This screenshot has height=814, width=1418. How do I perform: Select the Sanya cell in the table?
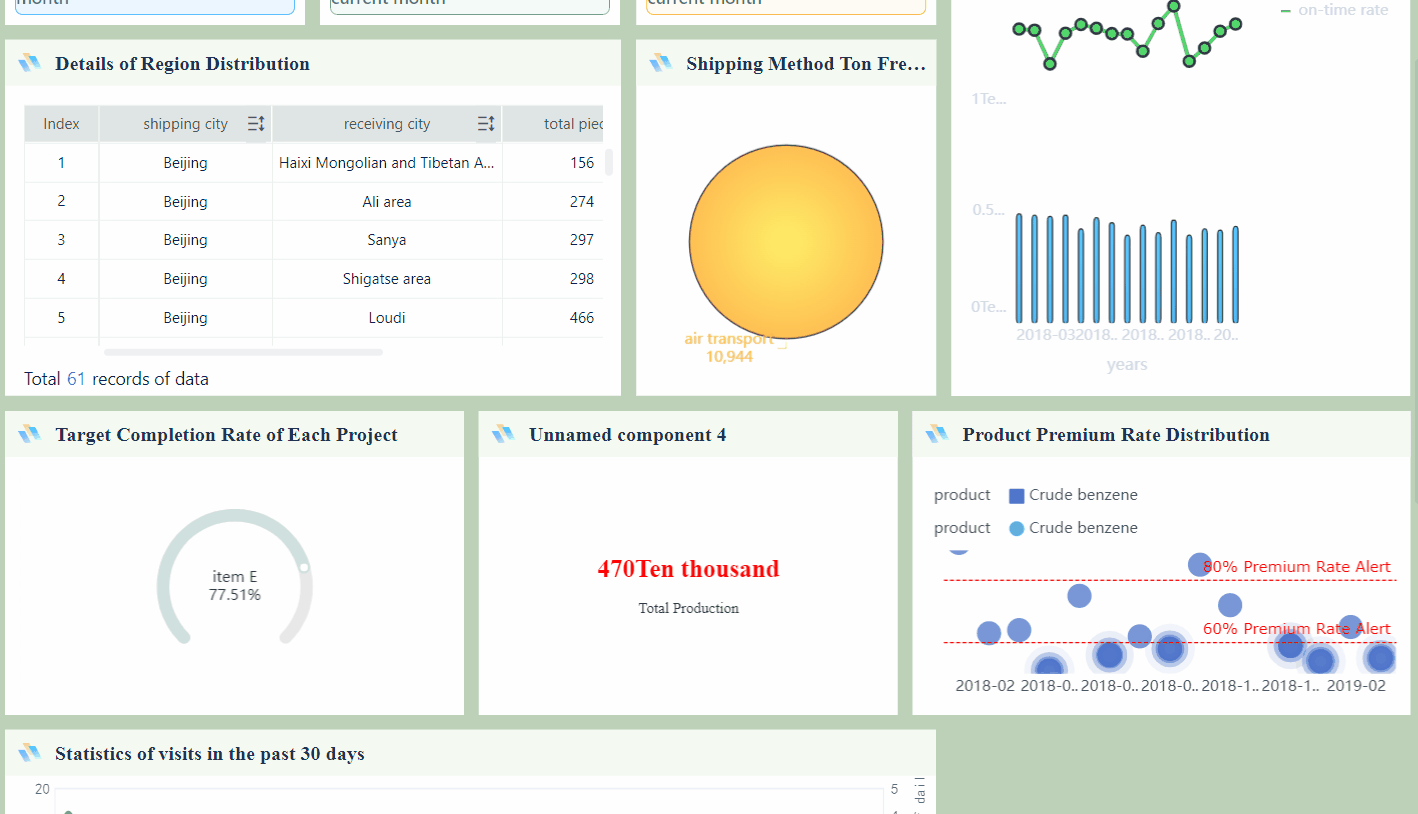[x=387, y=240]
